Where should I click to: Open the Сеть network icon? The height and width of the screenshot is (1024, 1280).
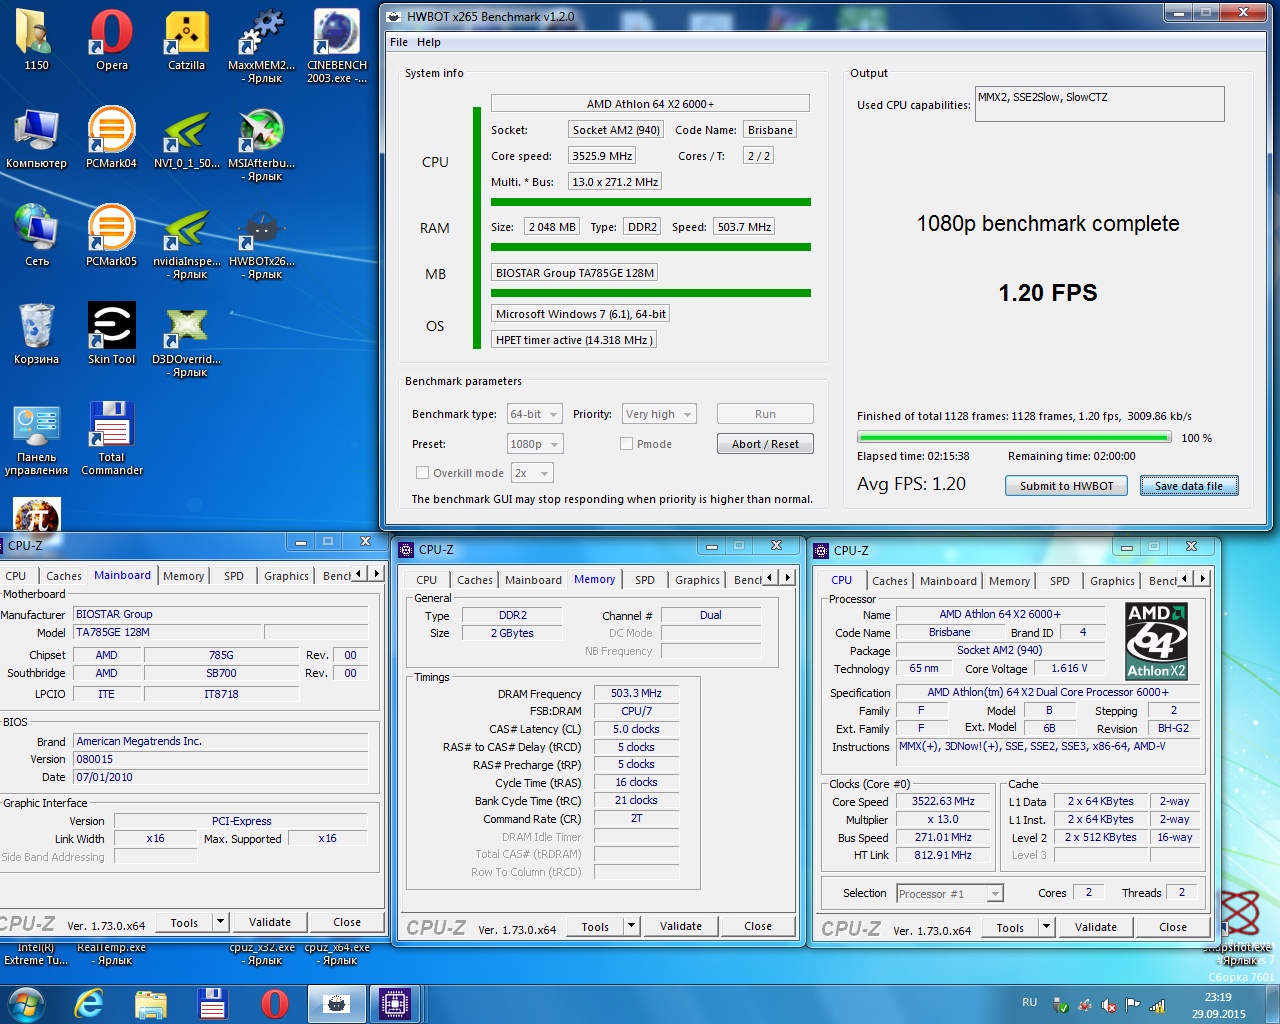36,236
